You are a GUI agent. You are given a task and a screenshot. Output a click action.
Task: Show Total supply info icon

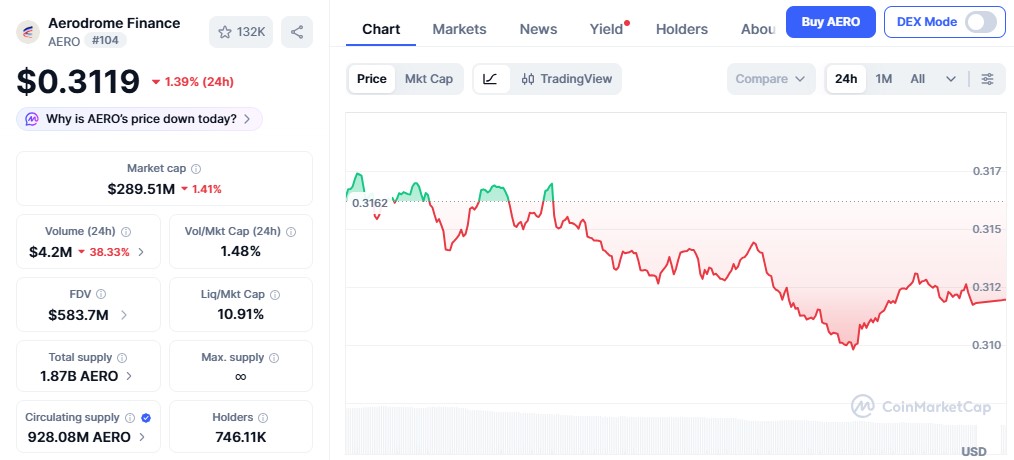coord(122,358)
